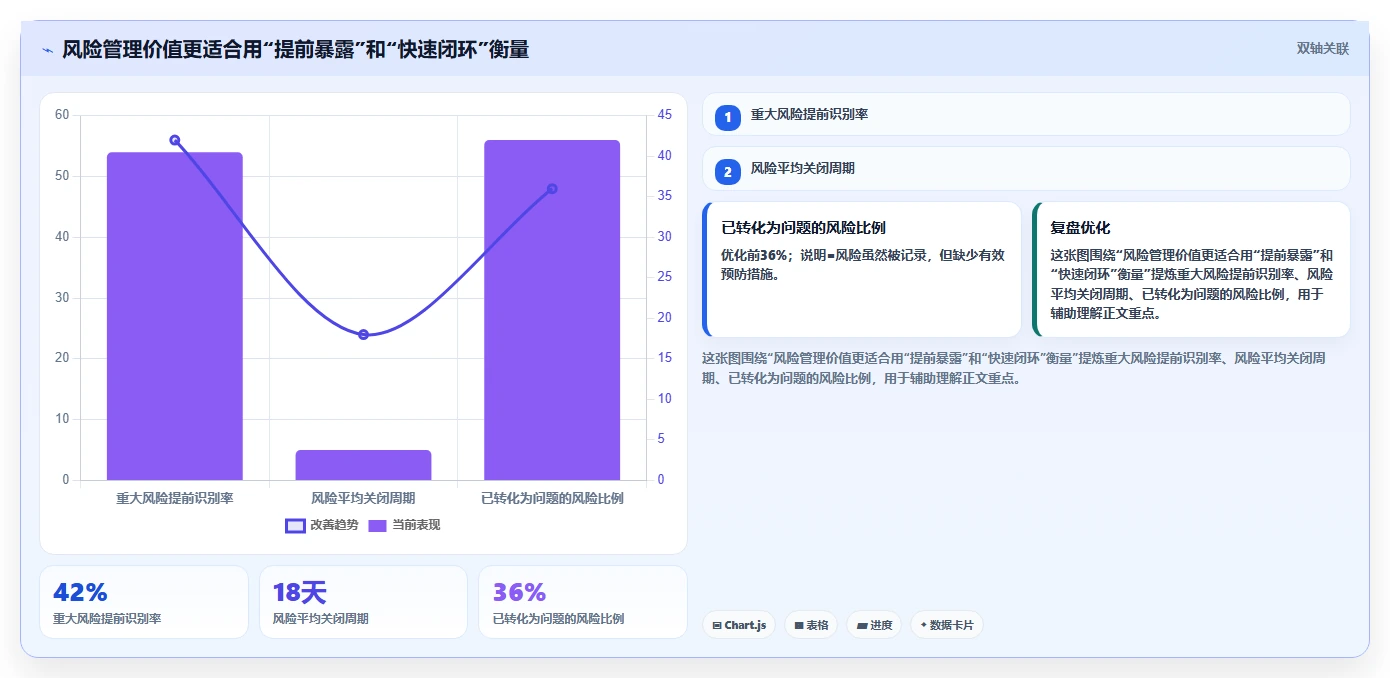Open the 数据卡片 tag
The width and height of the screenshot is (1390, 678).
[x=947, y=625]
